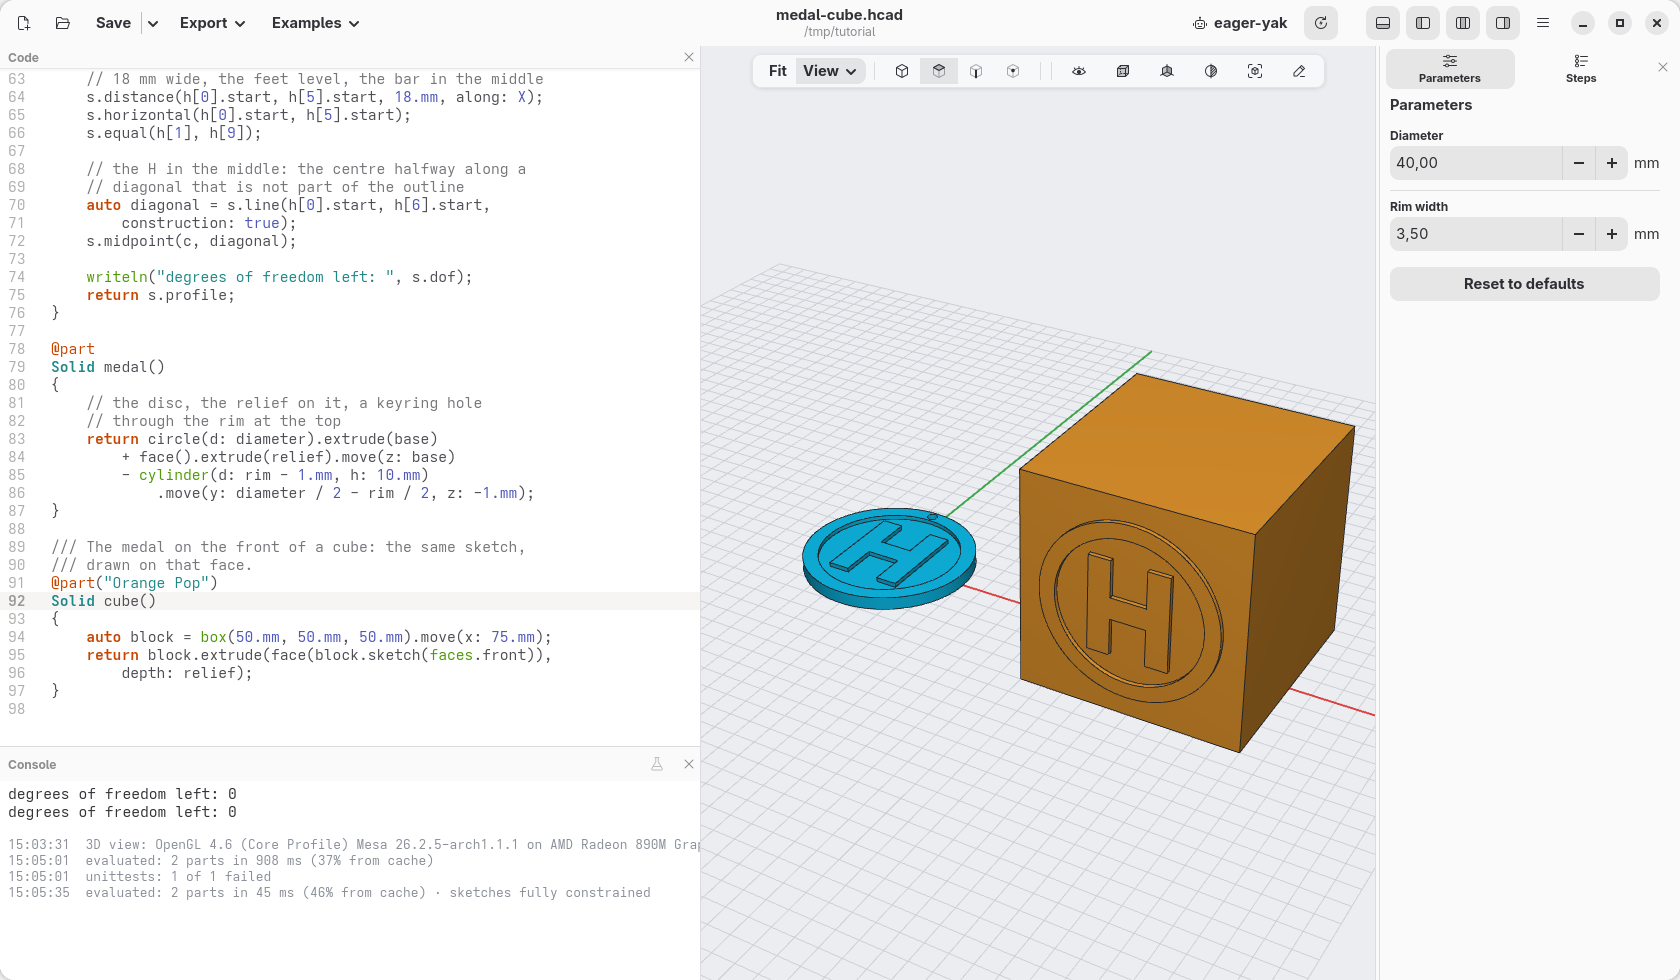Screen dimensions: 1680x980
Task: Close the Code panel
Action: [689, 57]
